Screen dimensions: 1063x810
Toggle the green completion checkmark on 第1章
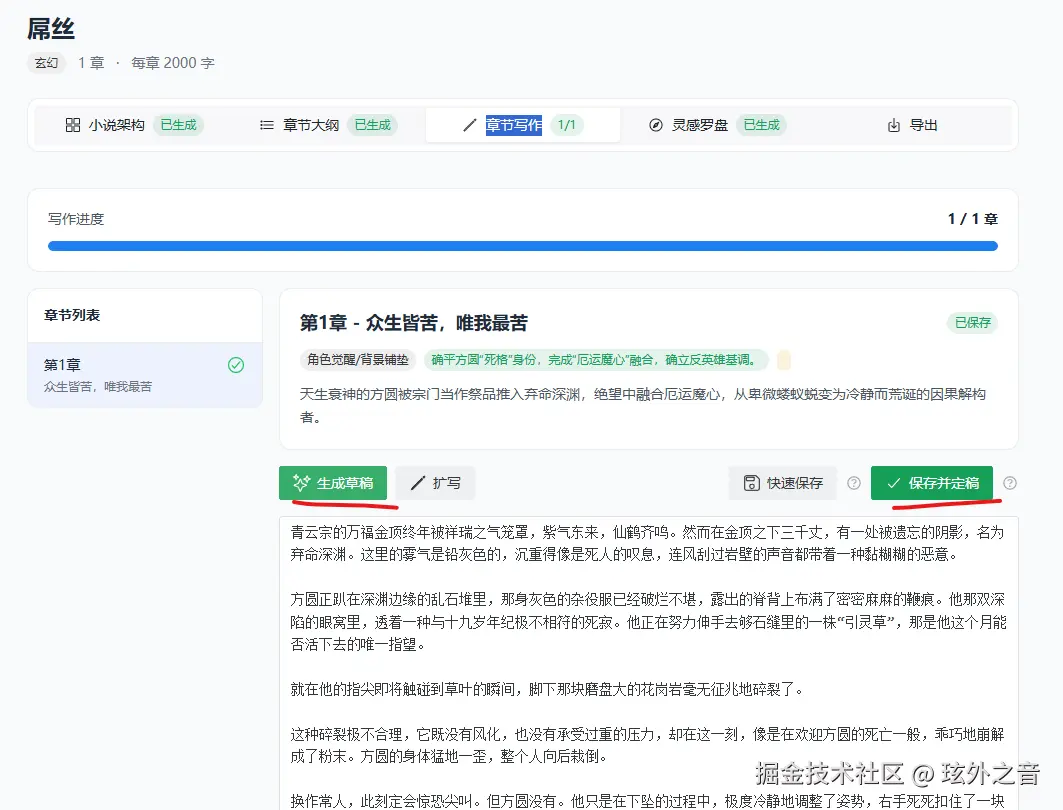(x=235, y=366)
